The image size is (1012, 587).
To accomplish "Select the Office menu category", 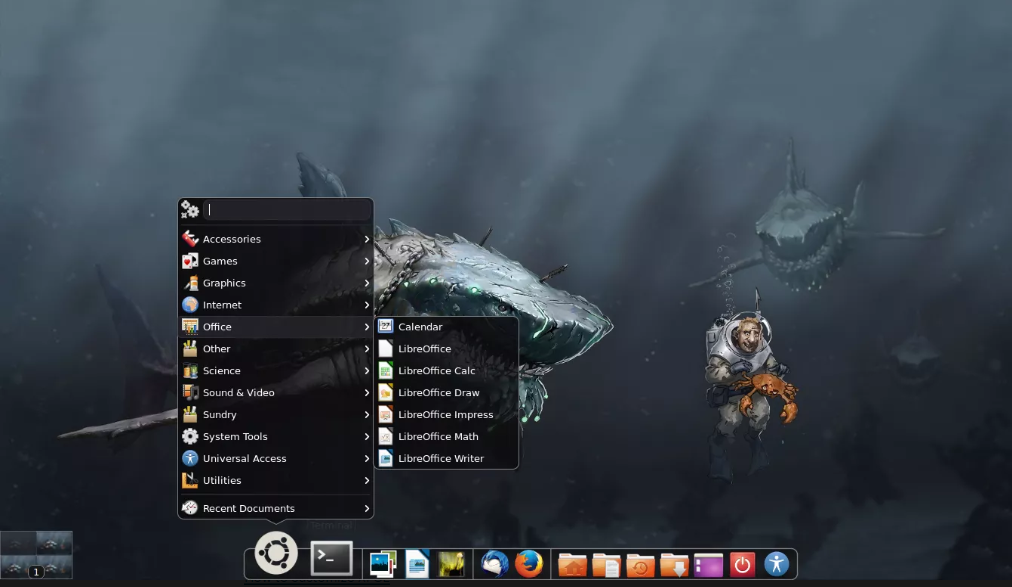I will tap(276, 326).
